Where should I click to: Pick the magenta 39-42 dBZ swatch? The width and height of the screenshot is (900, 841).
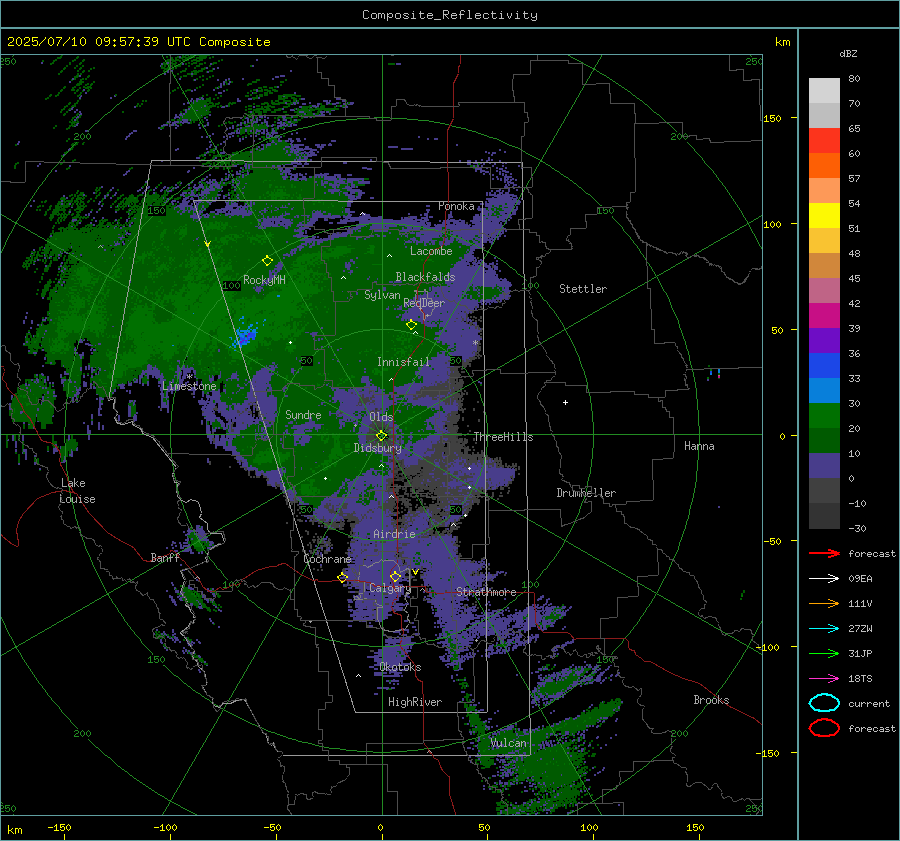click(x=824, y=315)
